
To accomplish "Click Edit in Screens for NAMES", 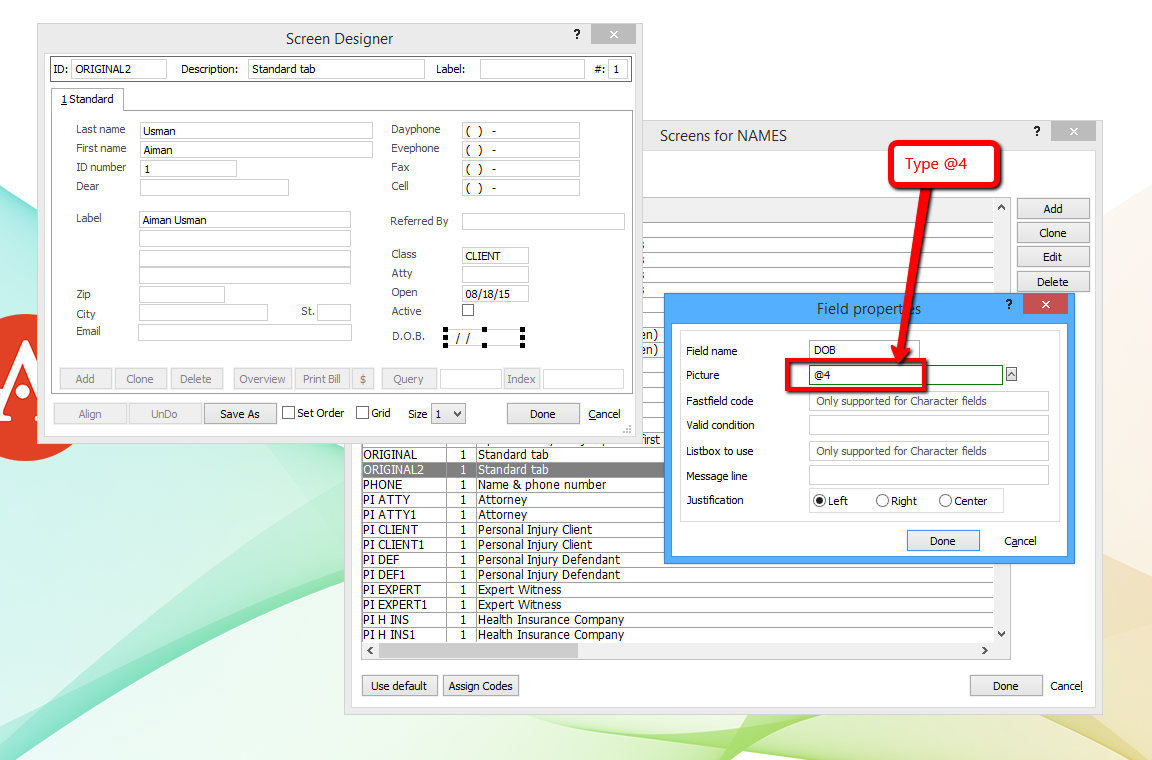I will (1053, 257).
